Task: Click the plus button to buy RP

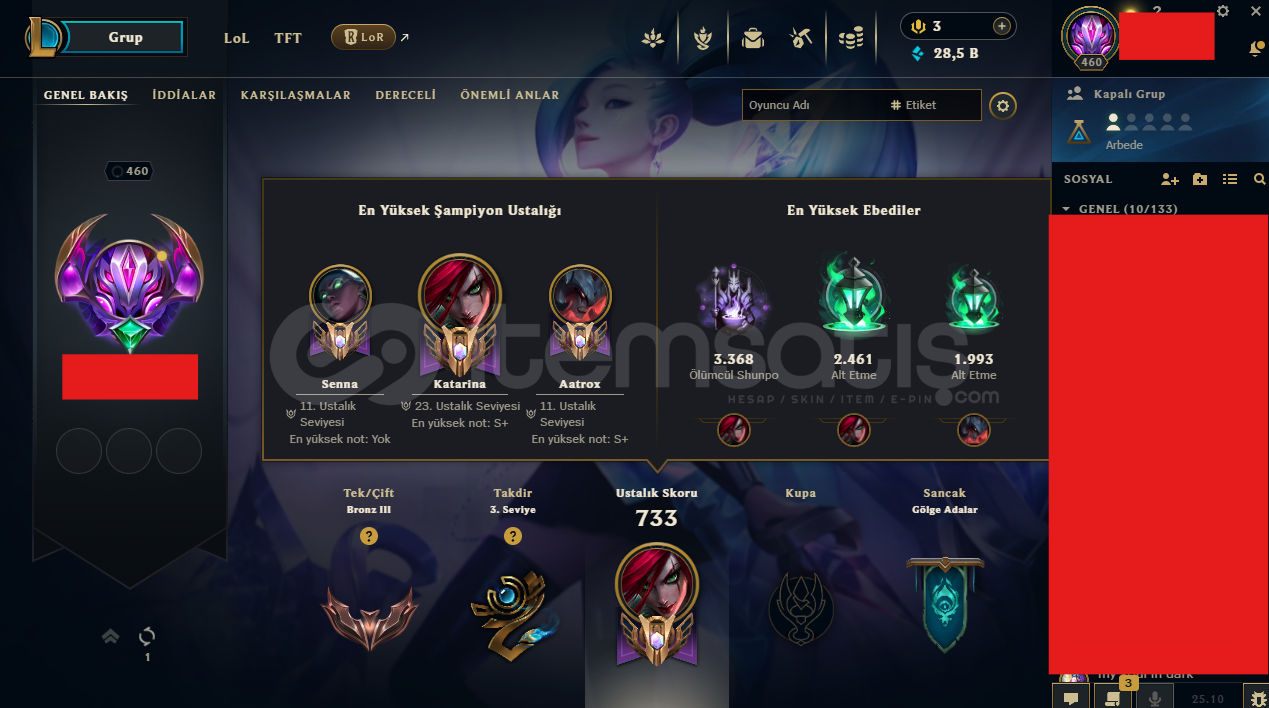Action: coord(1001,26)
